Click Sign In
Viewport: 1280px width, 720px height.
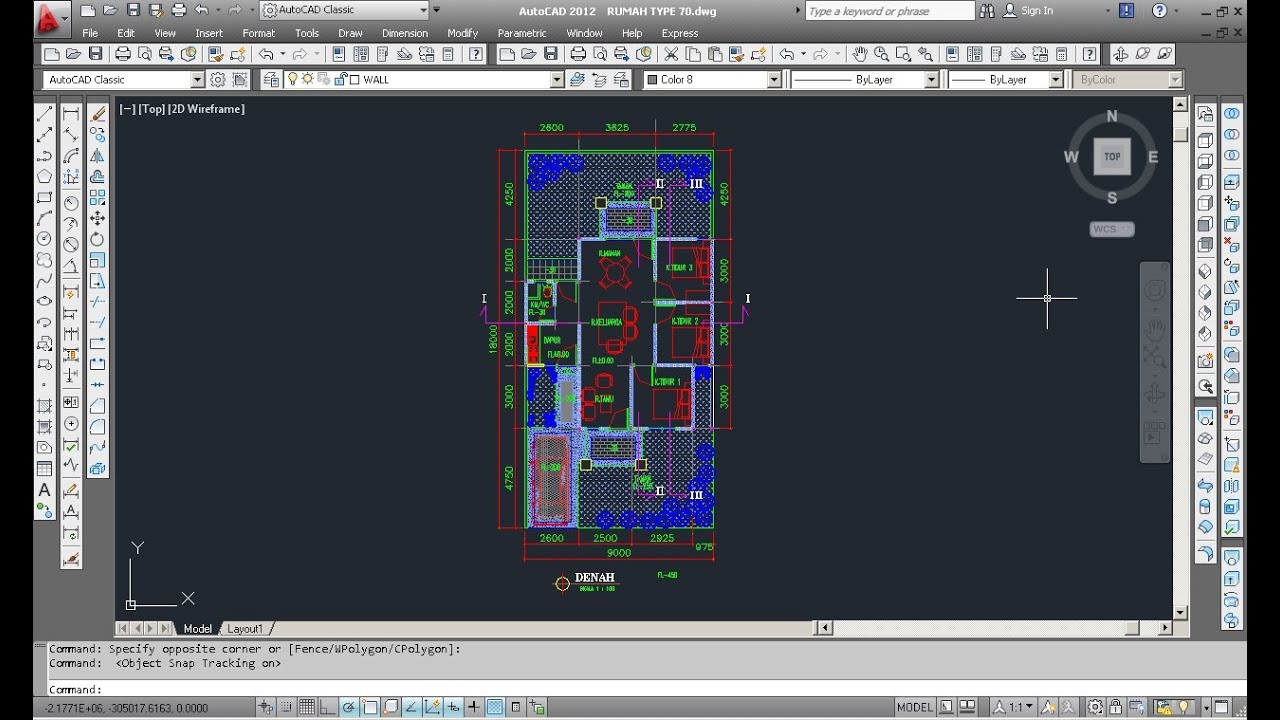coord(1036,11)
